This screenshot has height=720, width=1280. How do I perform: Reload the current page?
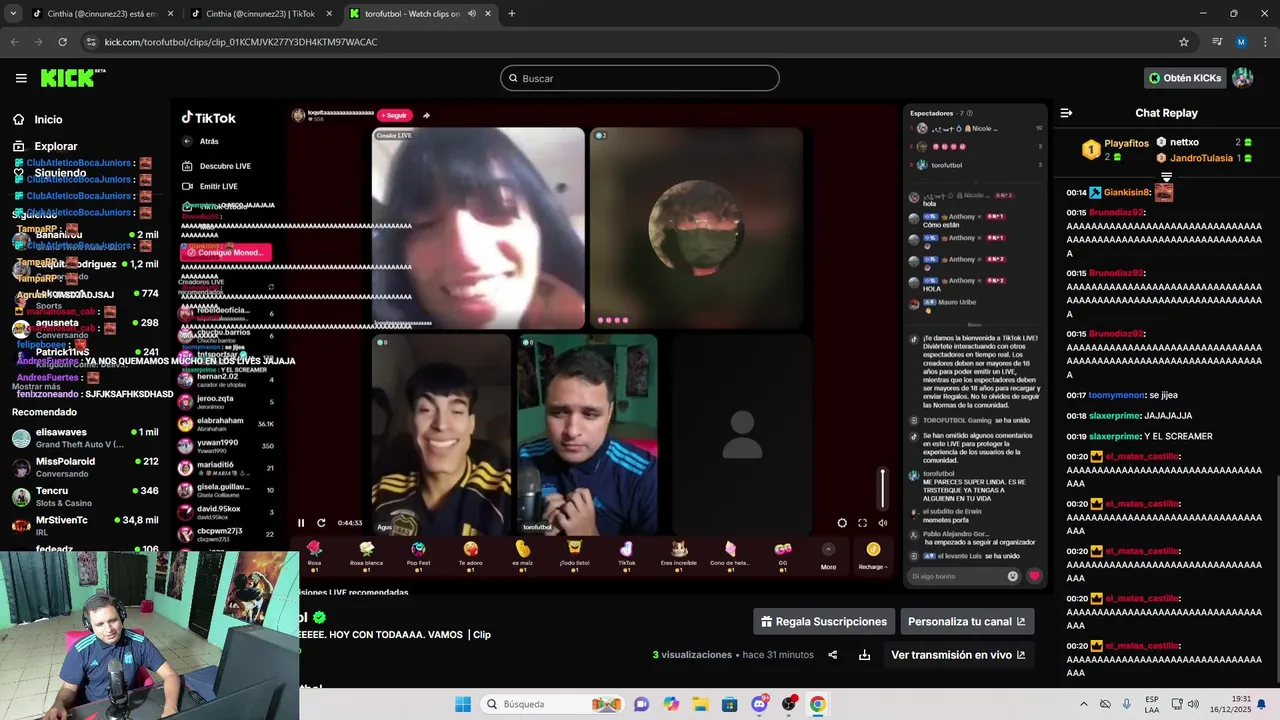[62, 42]
